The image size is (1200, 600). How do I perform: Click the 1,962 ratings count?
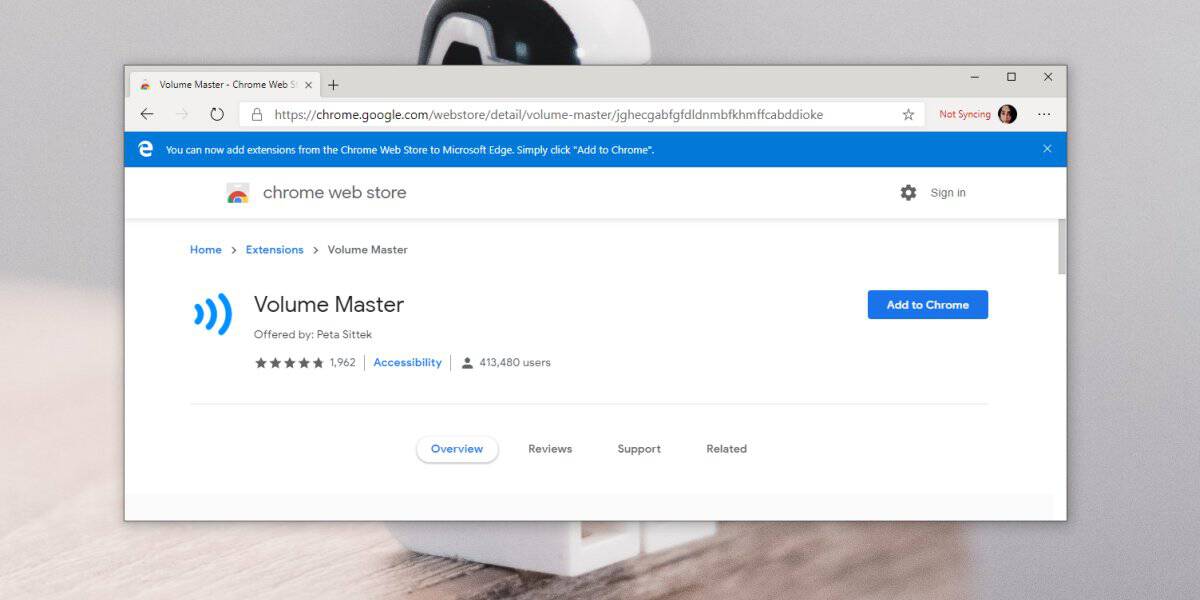343,363
